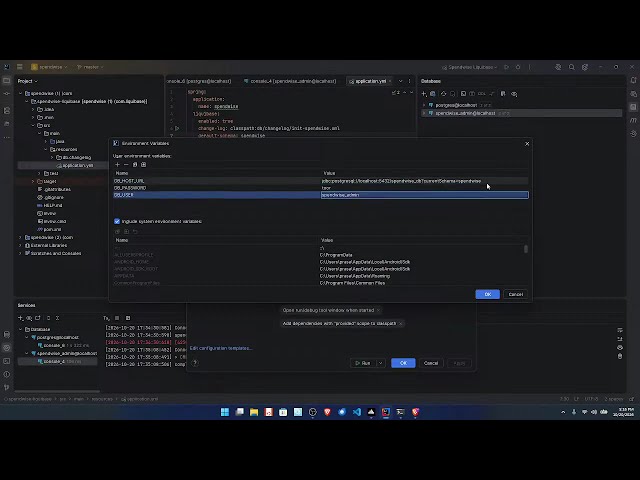Click Edit configuration templates link
This screenshot has width=640, height=480.
click(221, 348)
